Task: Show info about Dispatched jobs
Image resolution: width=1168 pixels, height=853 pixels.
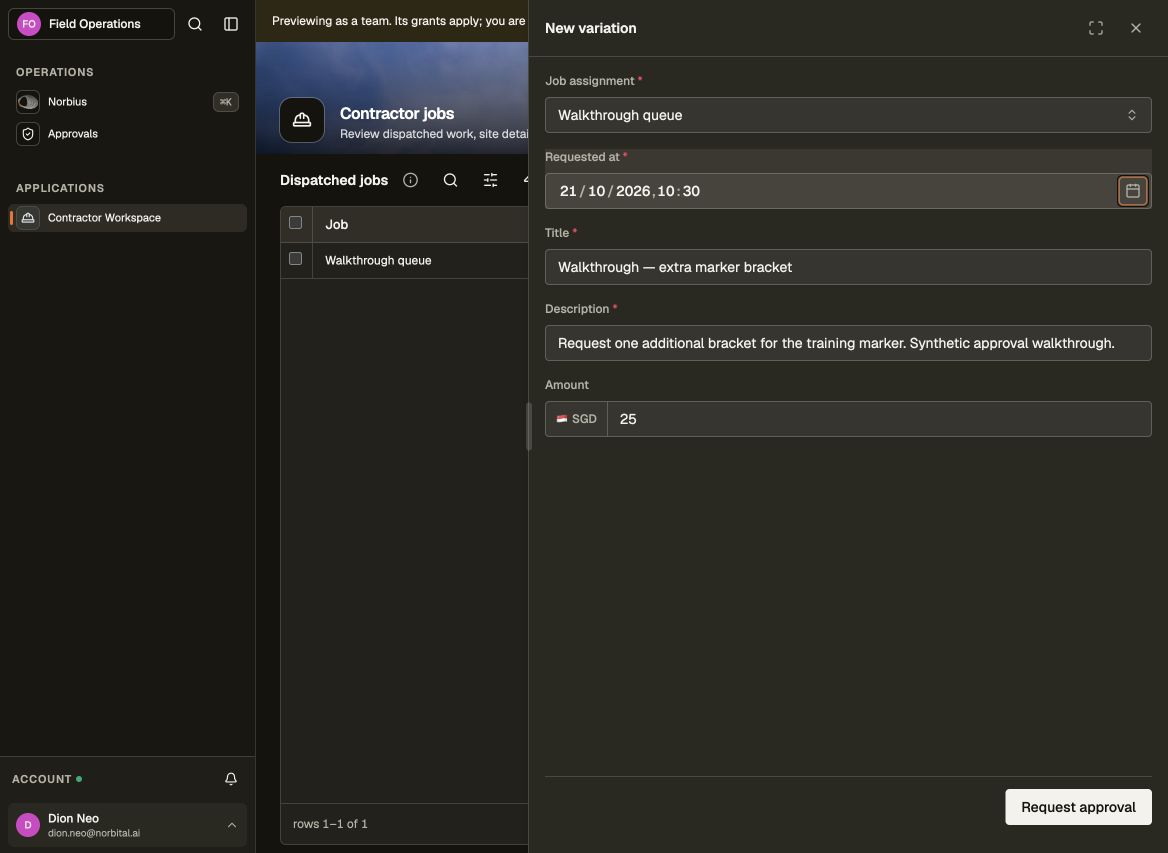Action: 410,180
